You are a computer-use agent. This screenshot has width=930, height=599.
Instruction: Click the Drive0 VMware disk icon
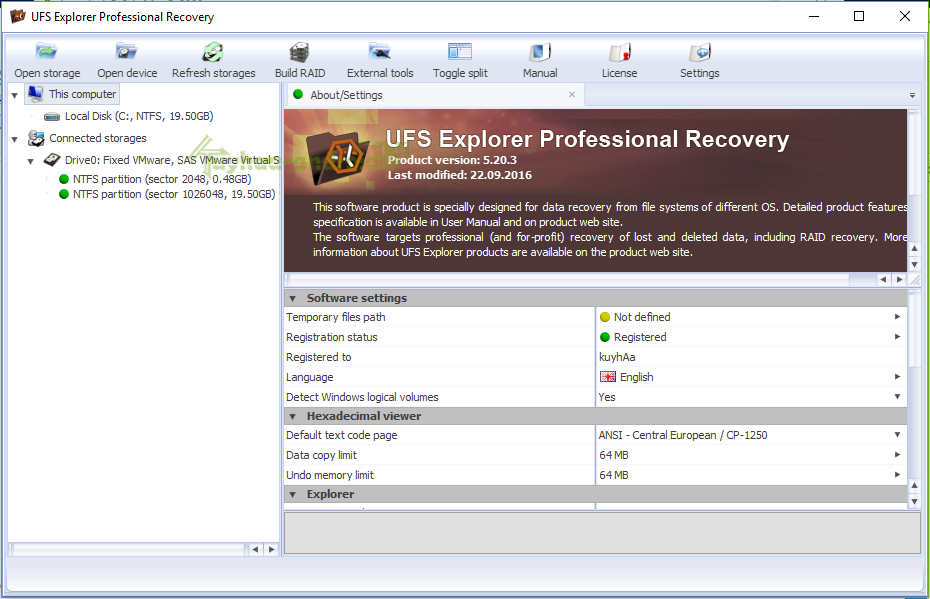pyautogui.click(x=52, y=160)
